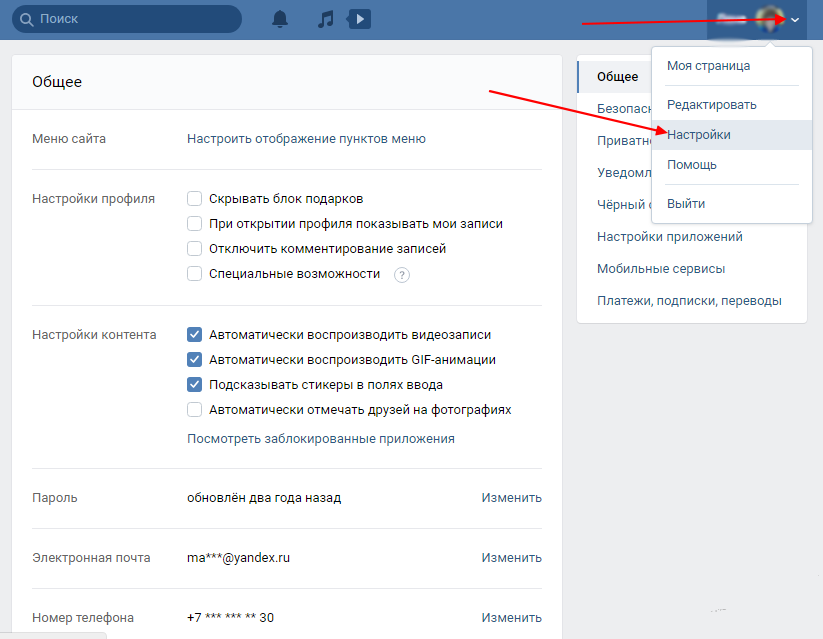Click the Настройки контента label
Viewport: 823px width, 639px height.
pyautogui.click(x=94, y=334)
